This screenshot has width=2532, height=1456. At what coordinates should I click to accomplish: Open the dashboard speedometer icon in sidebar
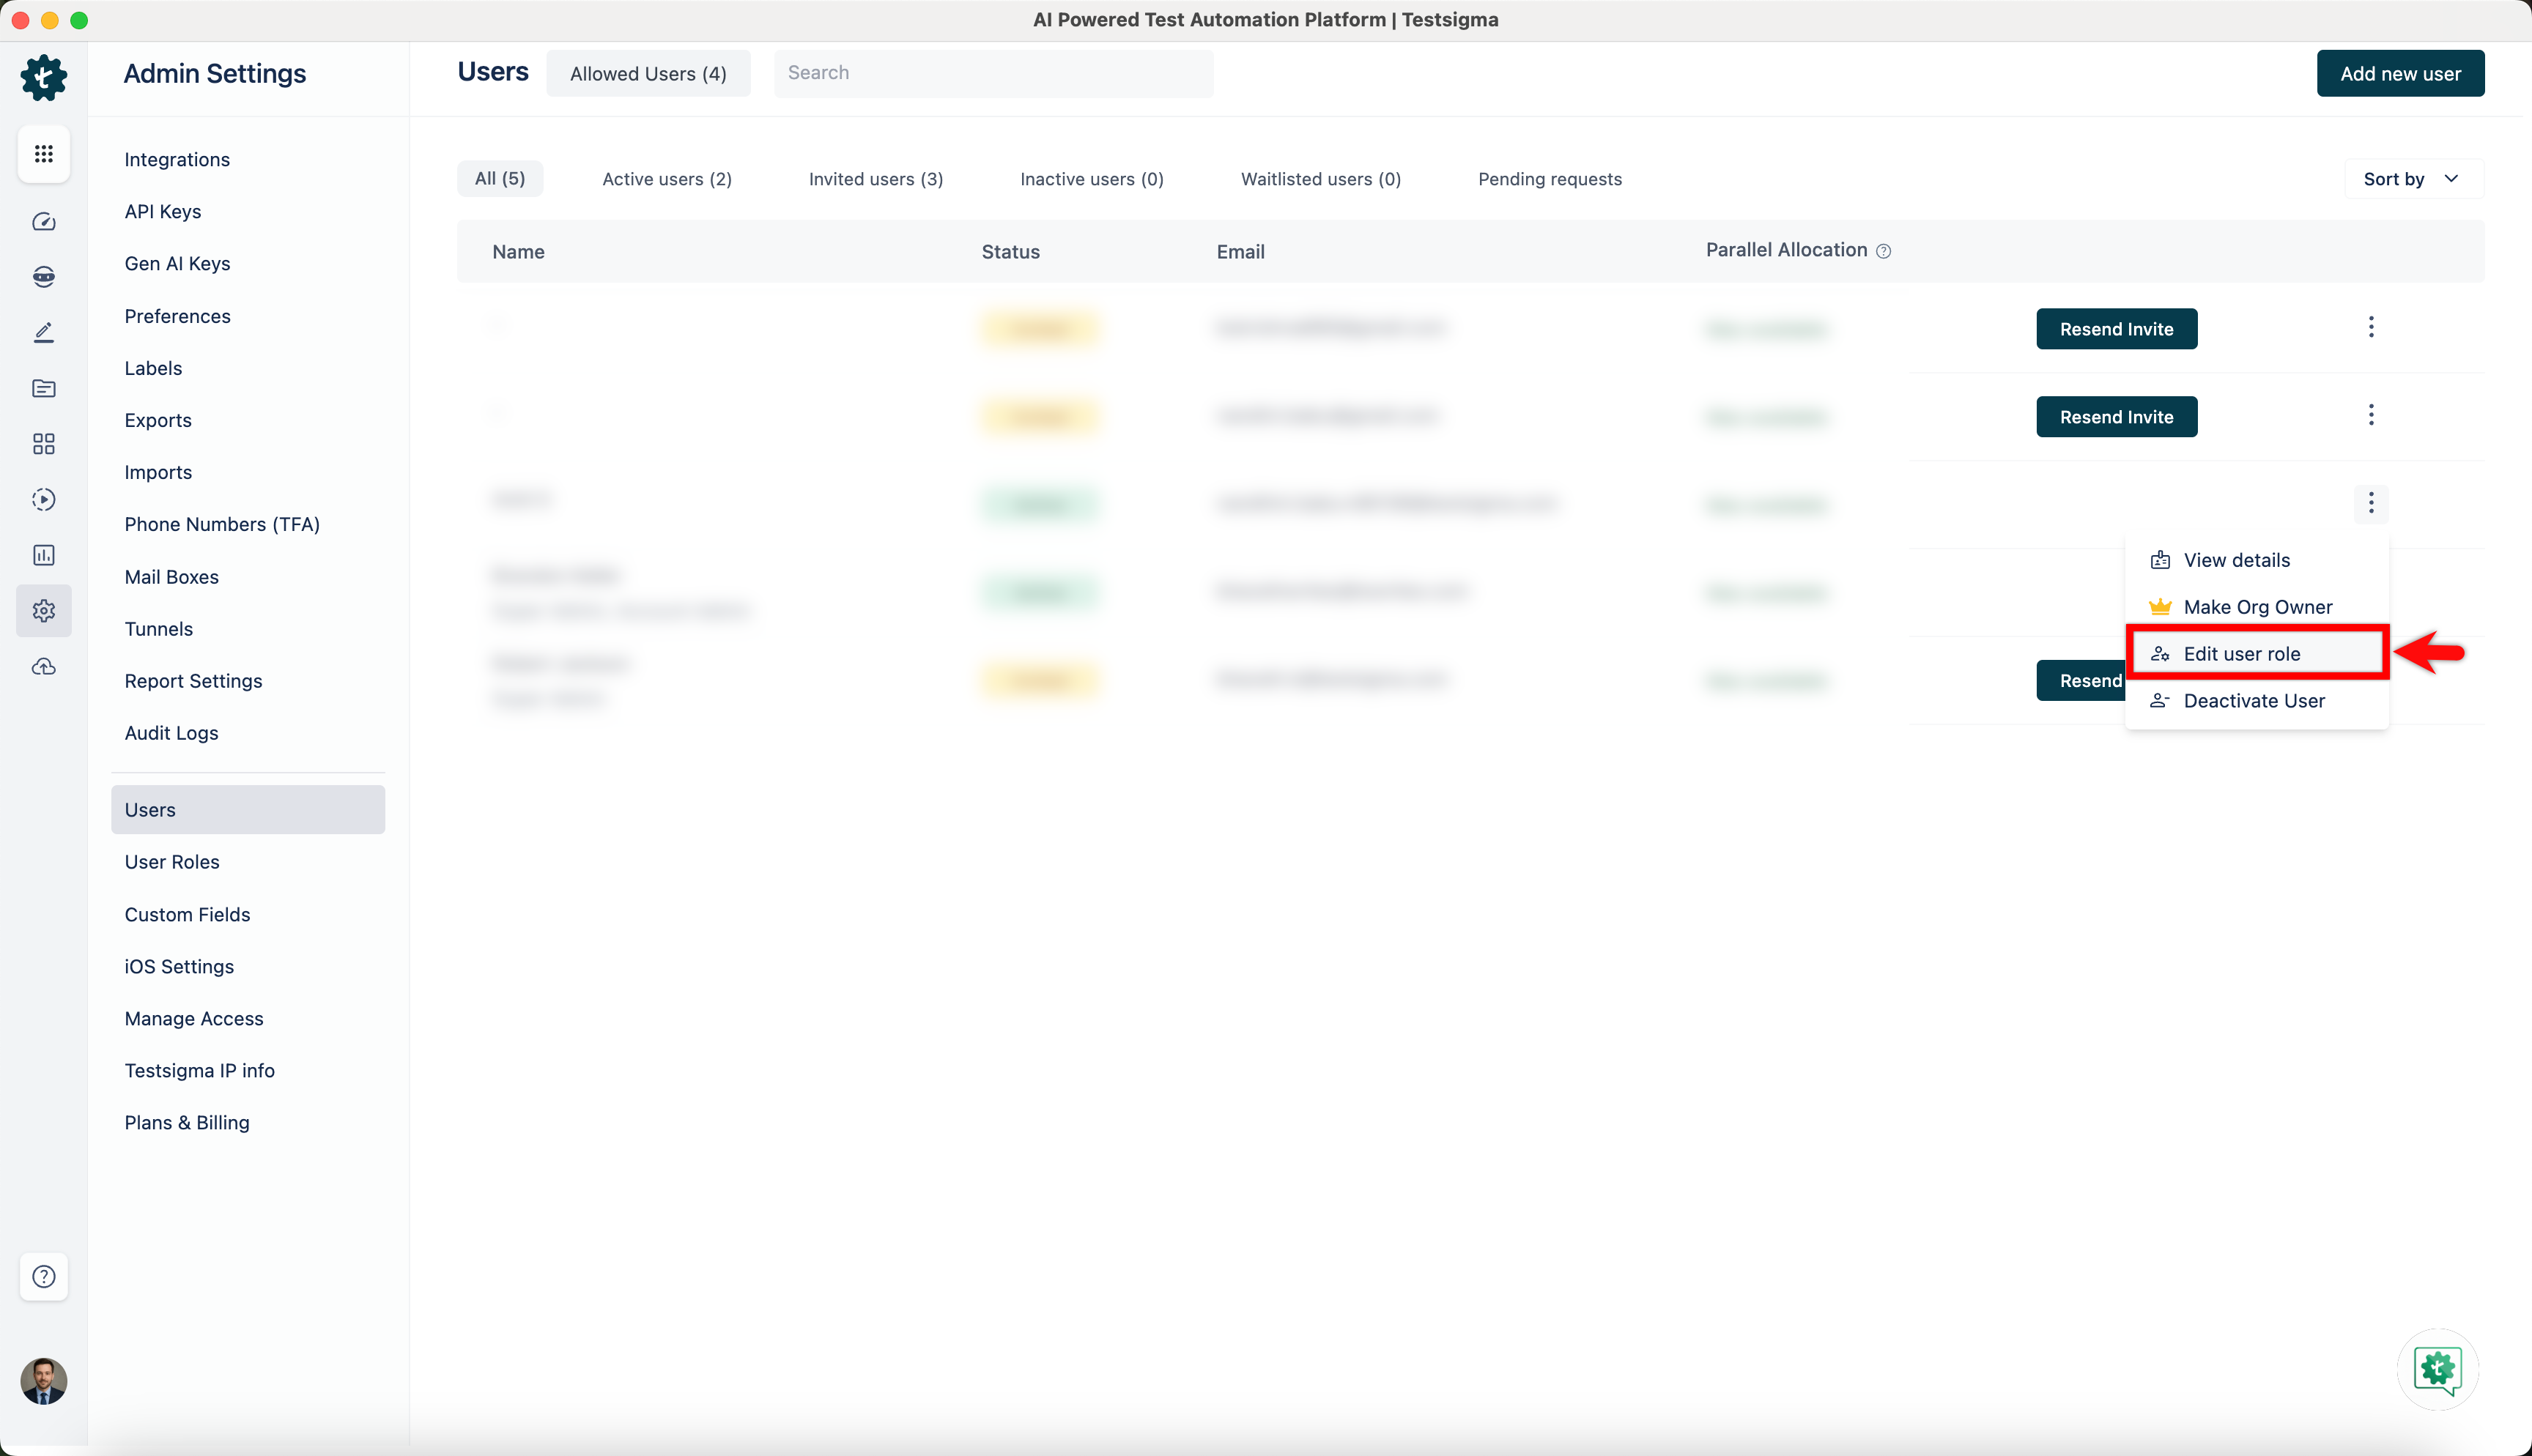pos(43,221)
